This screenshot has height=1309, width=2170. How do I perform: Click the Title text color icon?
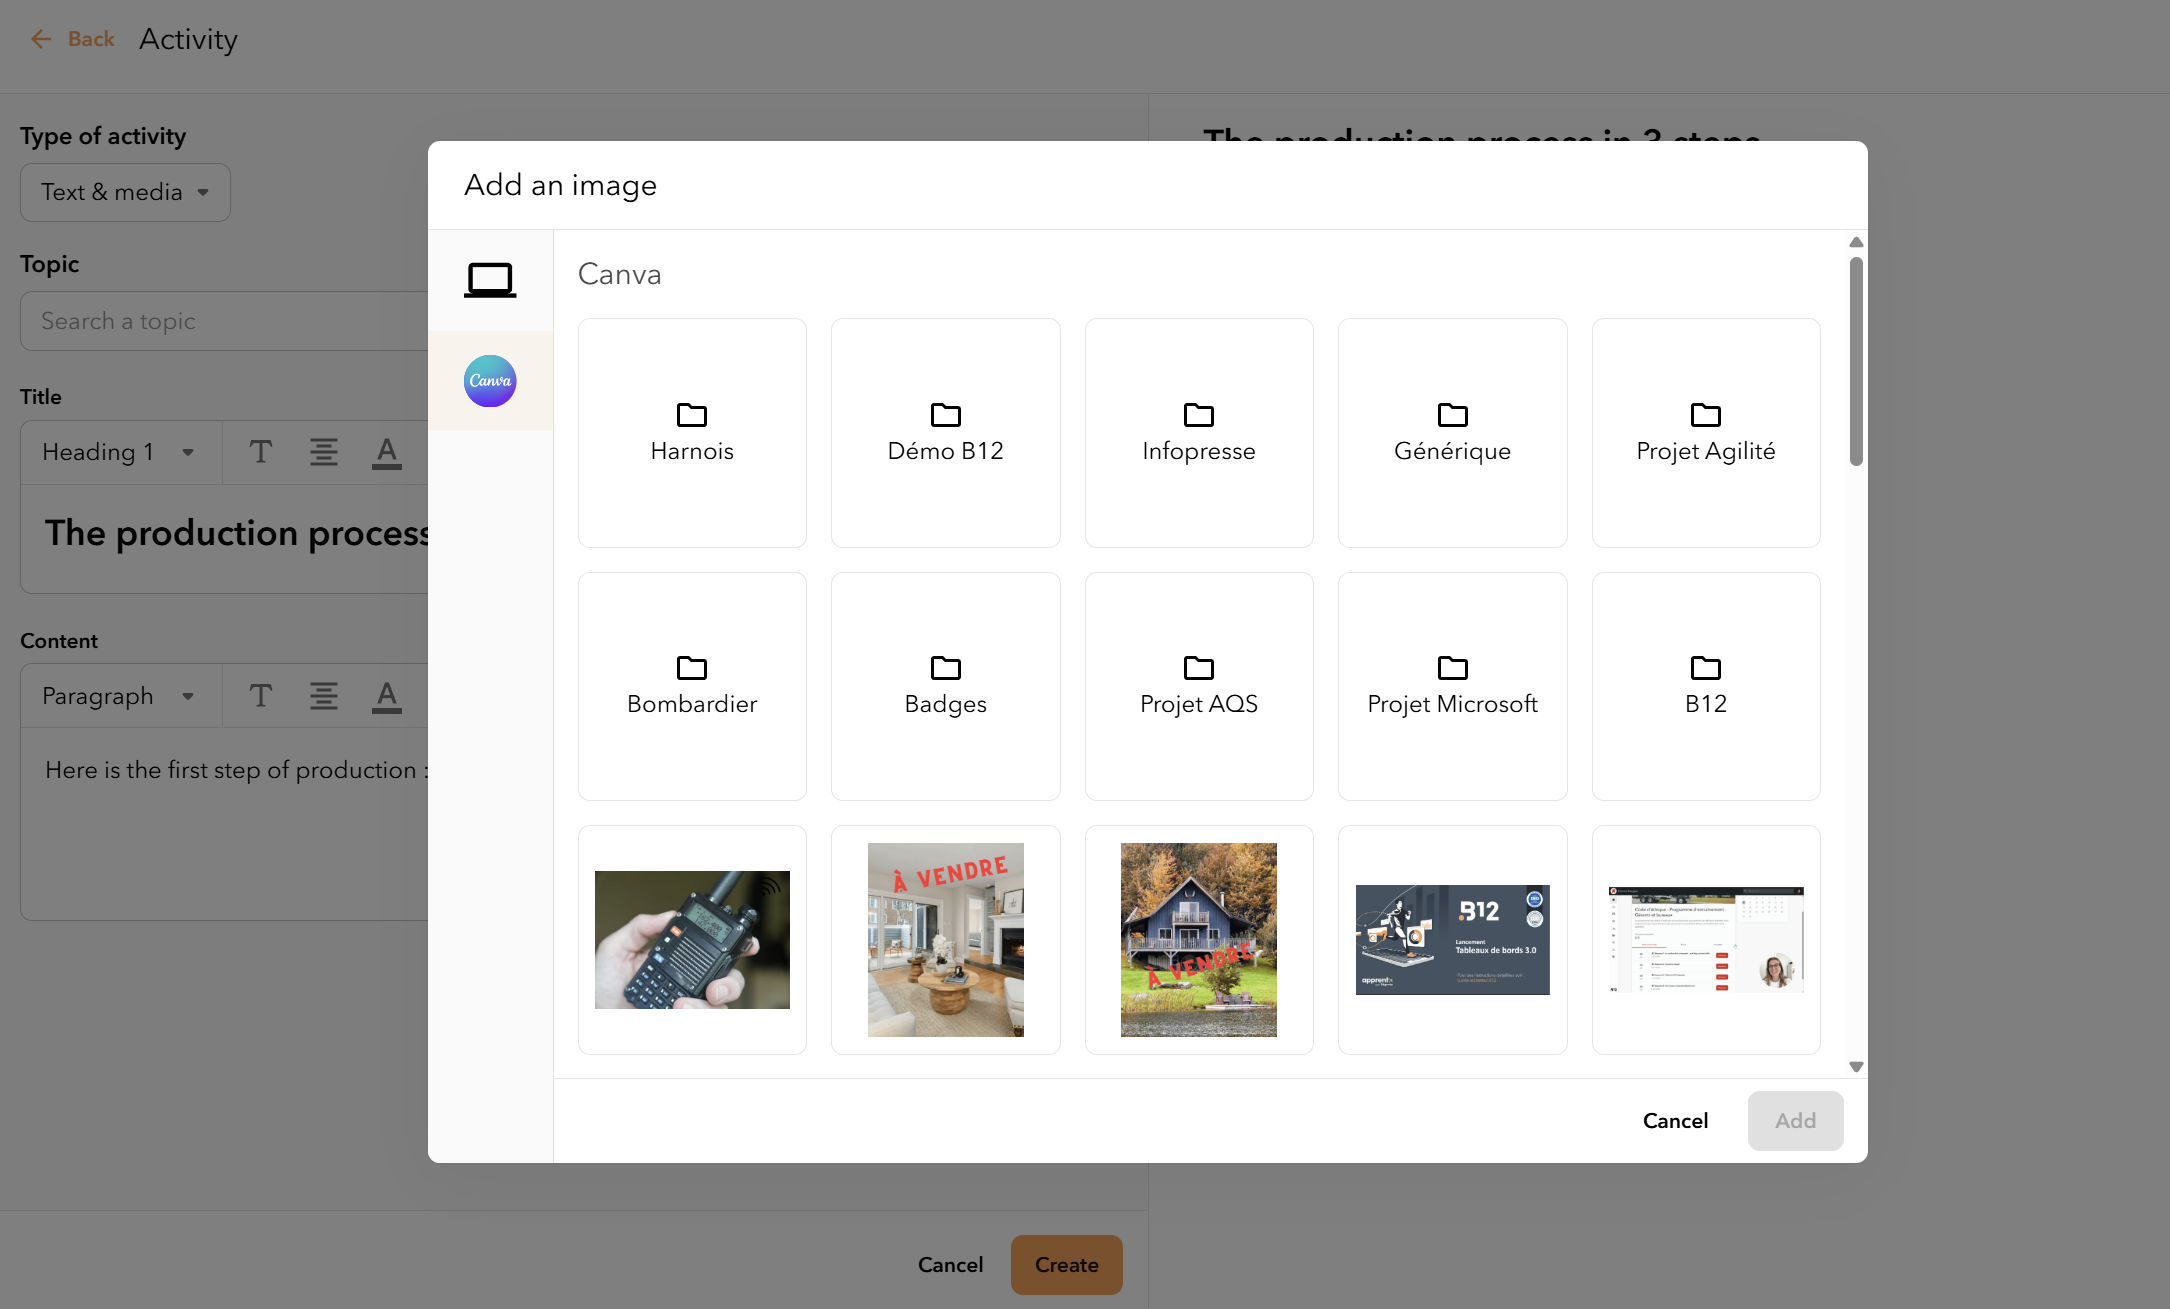click(386, 452)
